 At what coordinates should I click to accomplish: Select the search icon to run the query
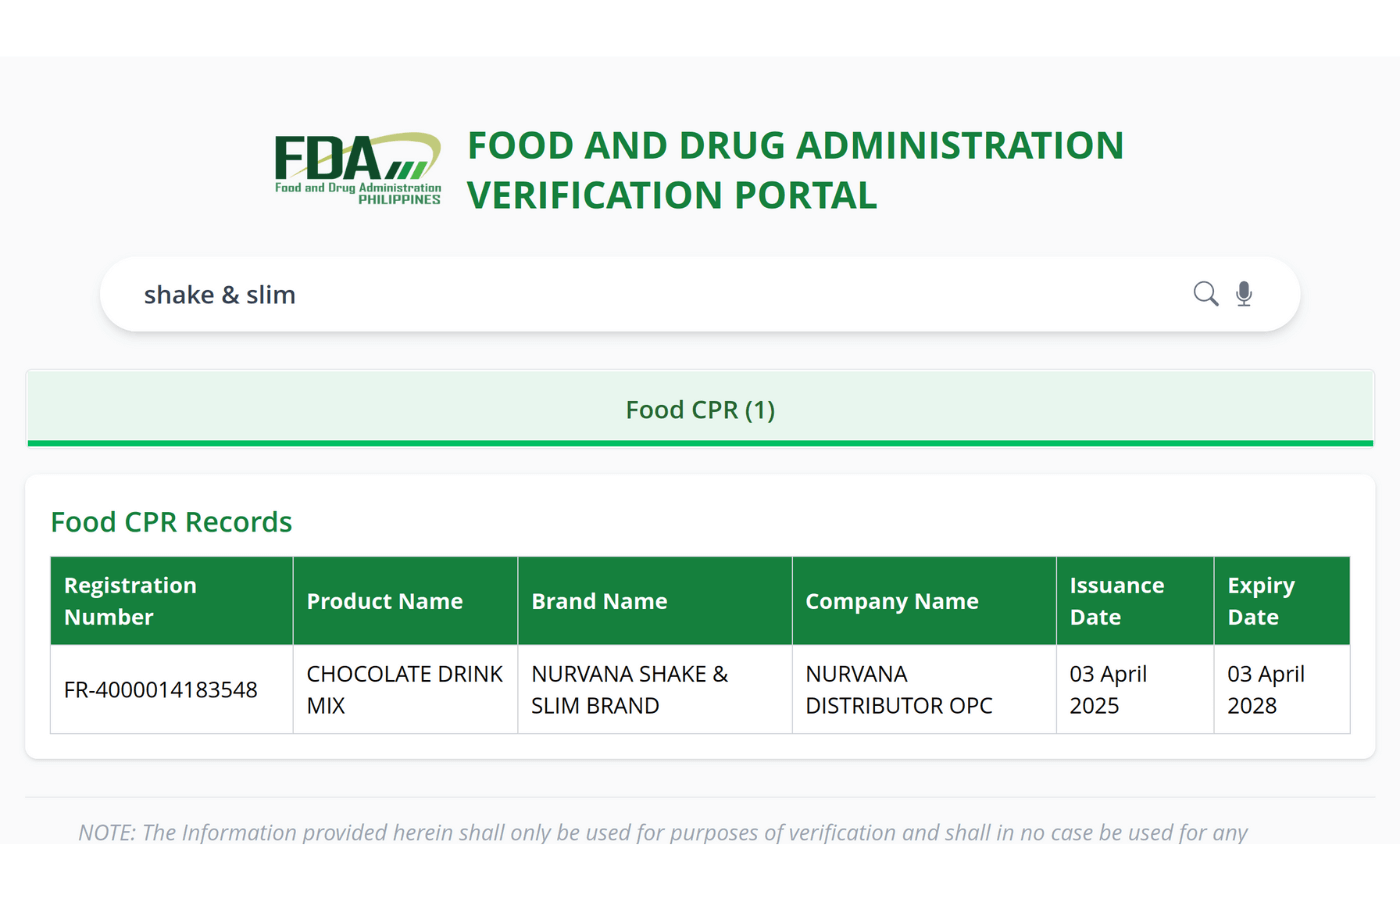click(x=1204, y=294)
